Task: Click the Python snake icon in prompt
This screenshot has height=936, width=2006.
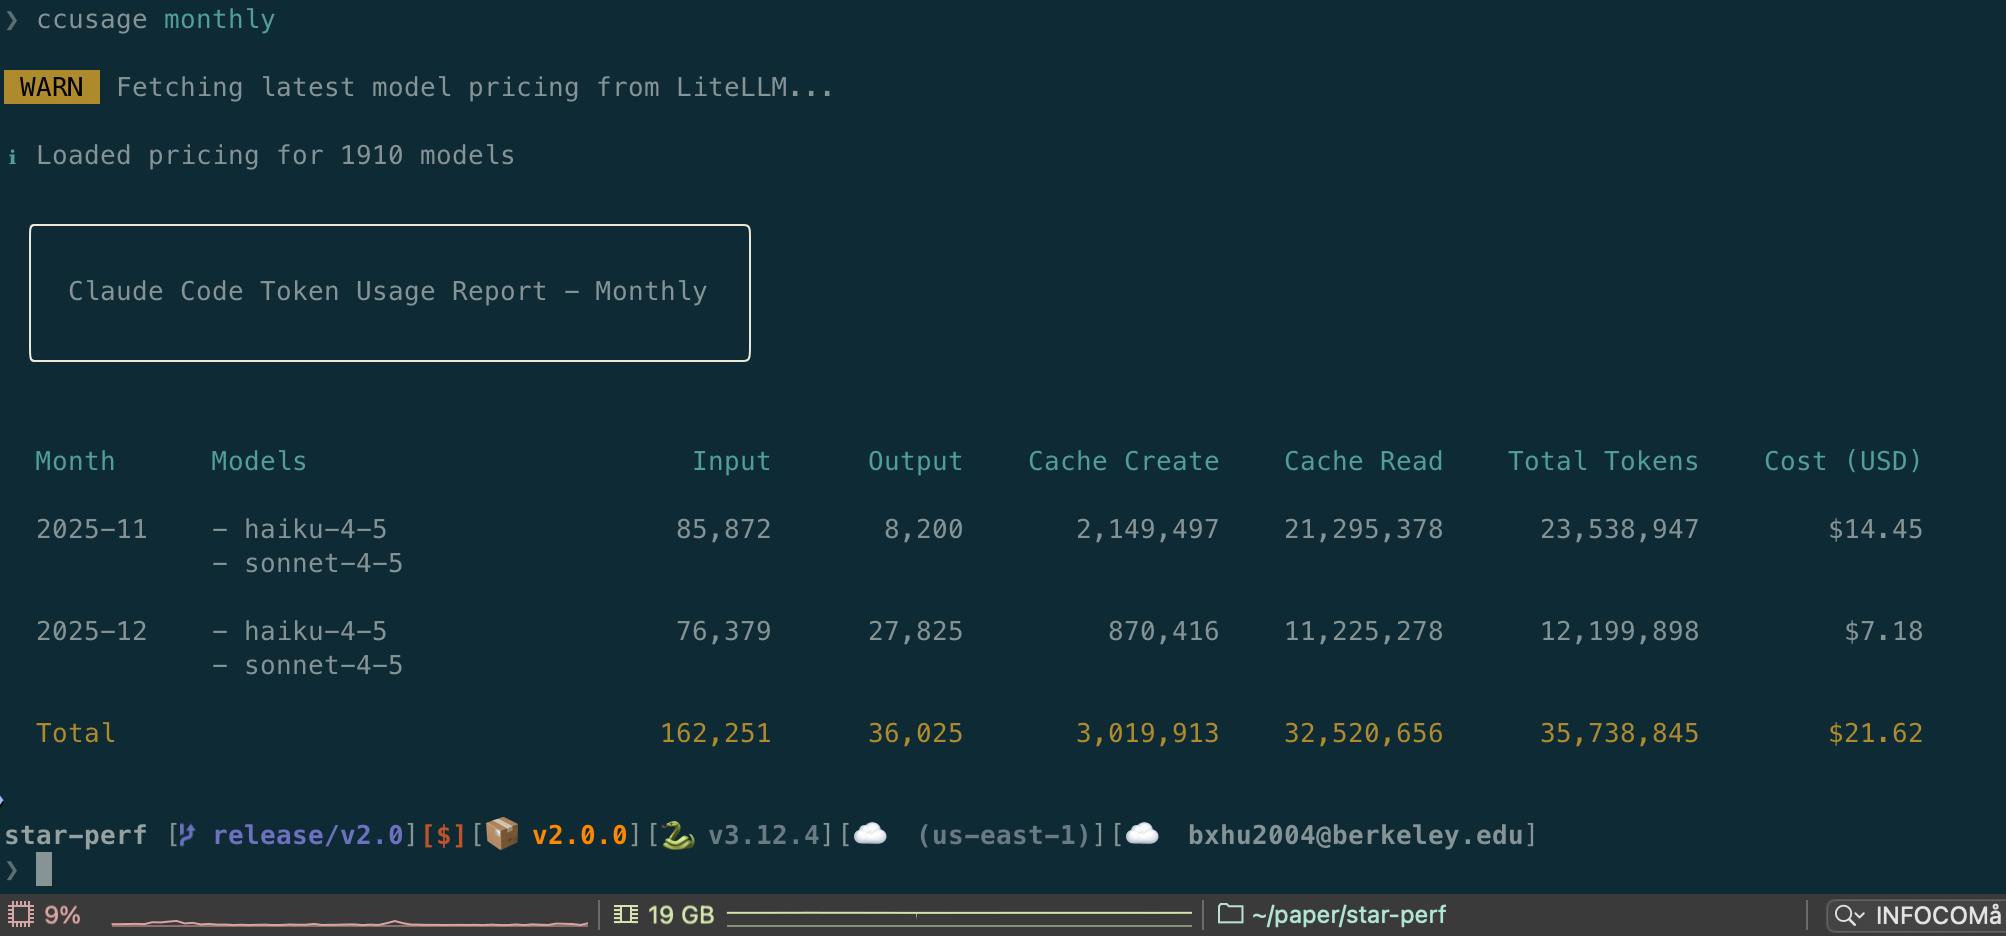Action: (678, 834)
